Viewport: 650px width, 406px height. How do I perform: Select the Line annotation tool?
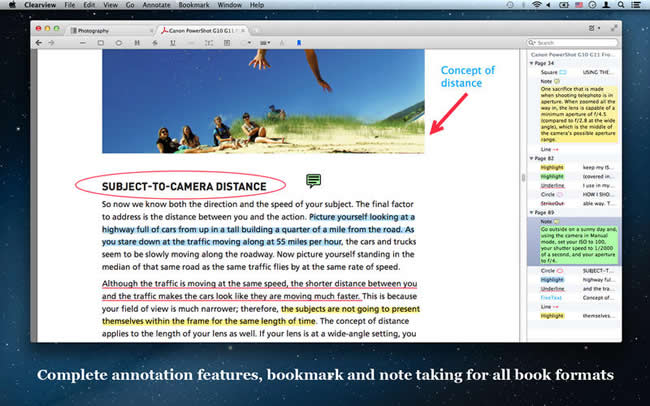82,43
